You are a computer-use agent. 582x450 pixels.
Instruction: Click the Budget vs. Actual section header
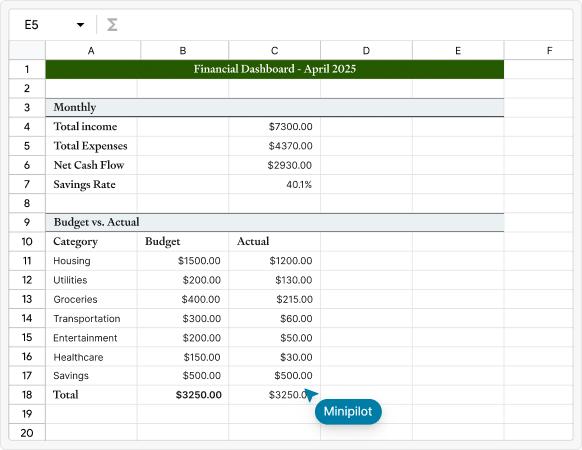[275, 222]
